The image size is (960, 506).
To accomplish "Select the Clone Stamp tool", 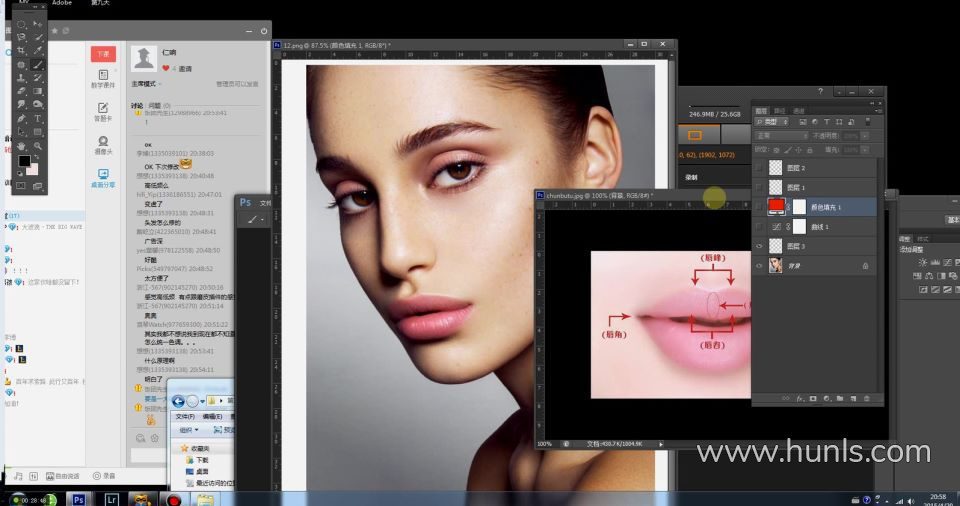I will pyautogui.click(x=21, y=78).
